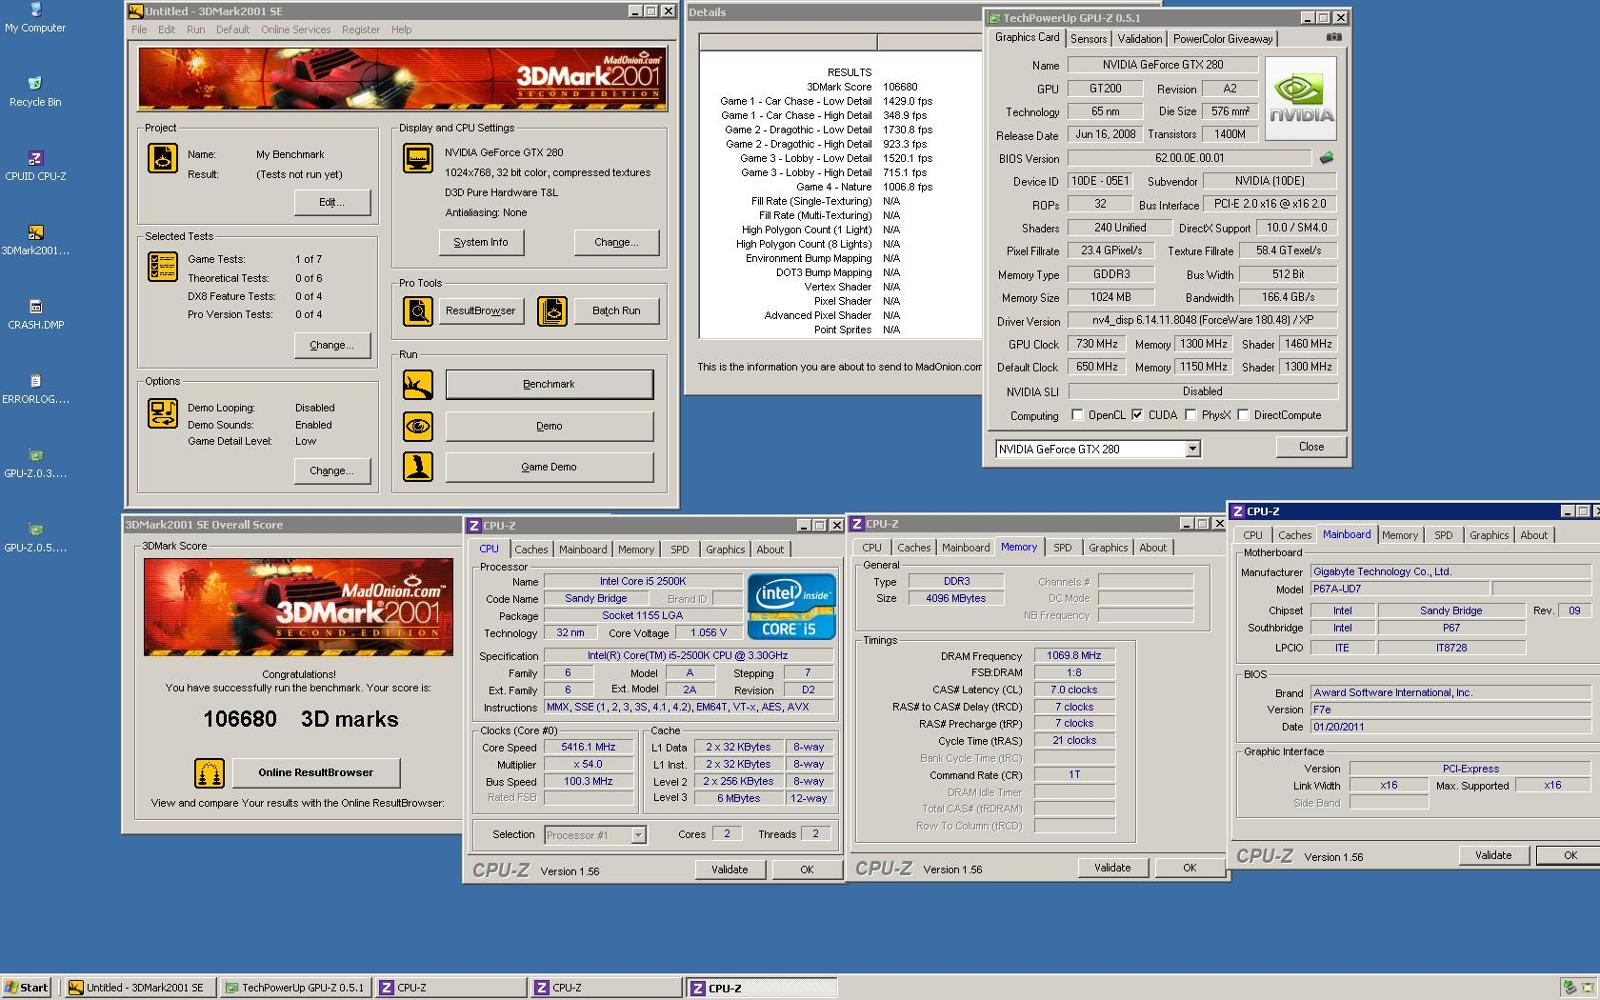Viewport: 1600px width, 1000px height.
Task: Toggle the PhysX checkbox in GPU-Z
Action: (x=1191, y=415)
